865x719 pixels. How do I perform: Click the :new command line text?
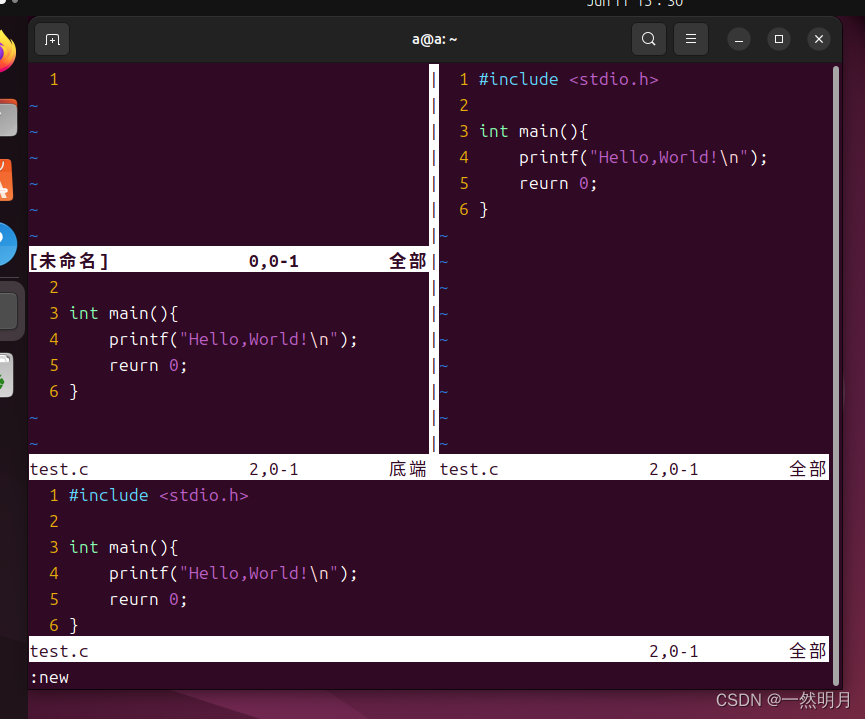pyautogui.click(x=50, y=677)
